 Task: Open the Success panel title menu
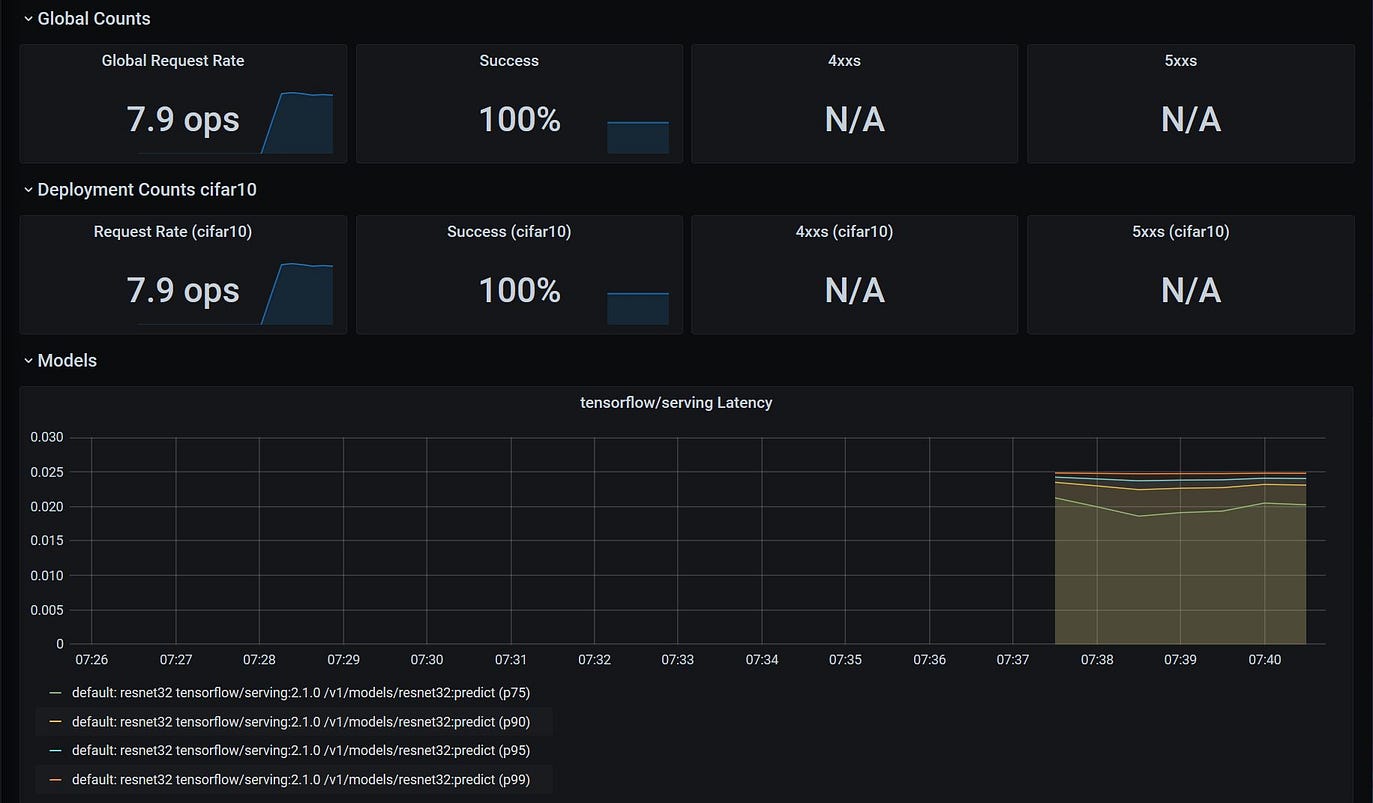point(509,61)
